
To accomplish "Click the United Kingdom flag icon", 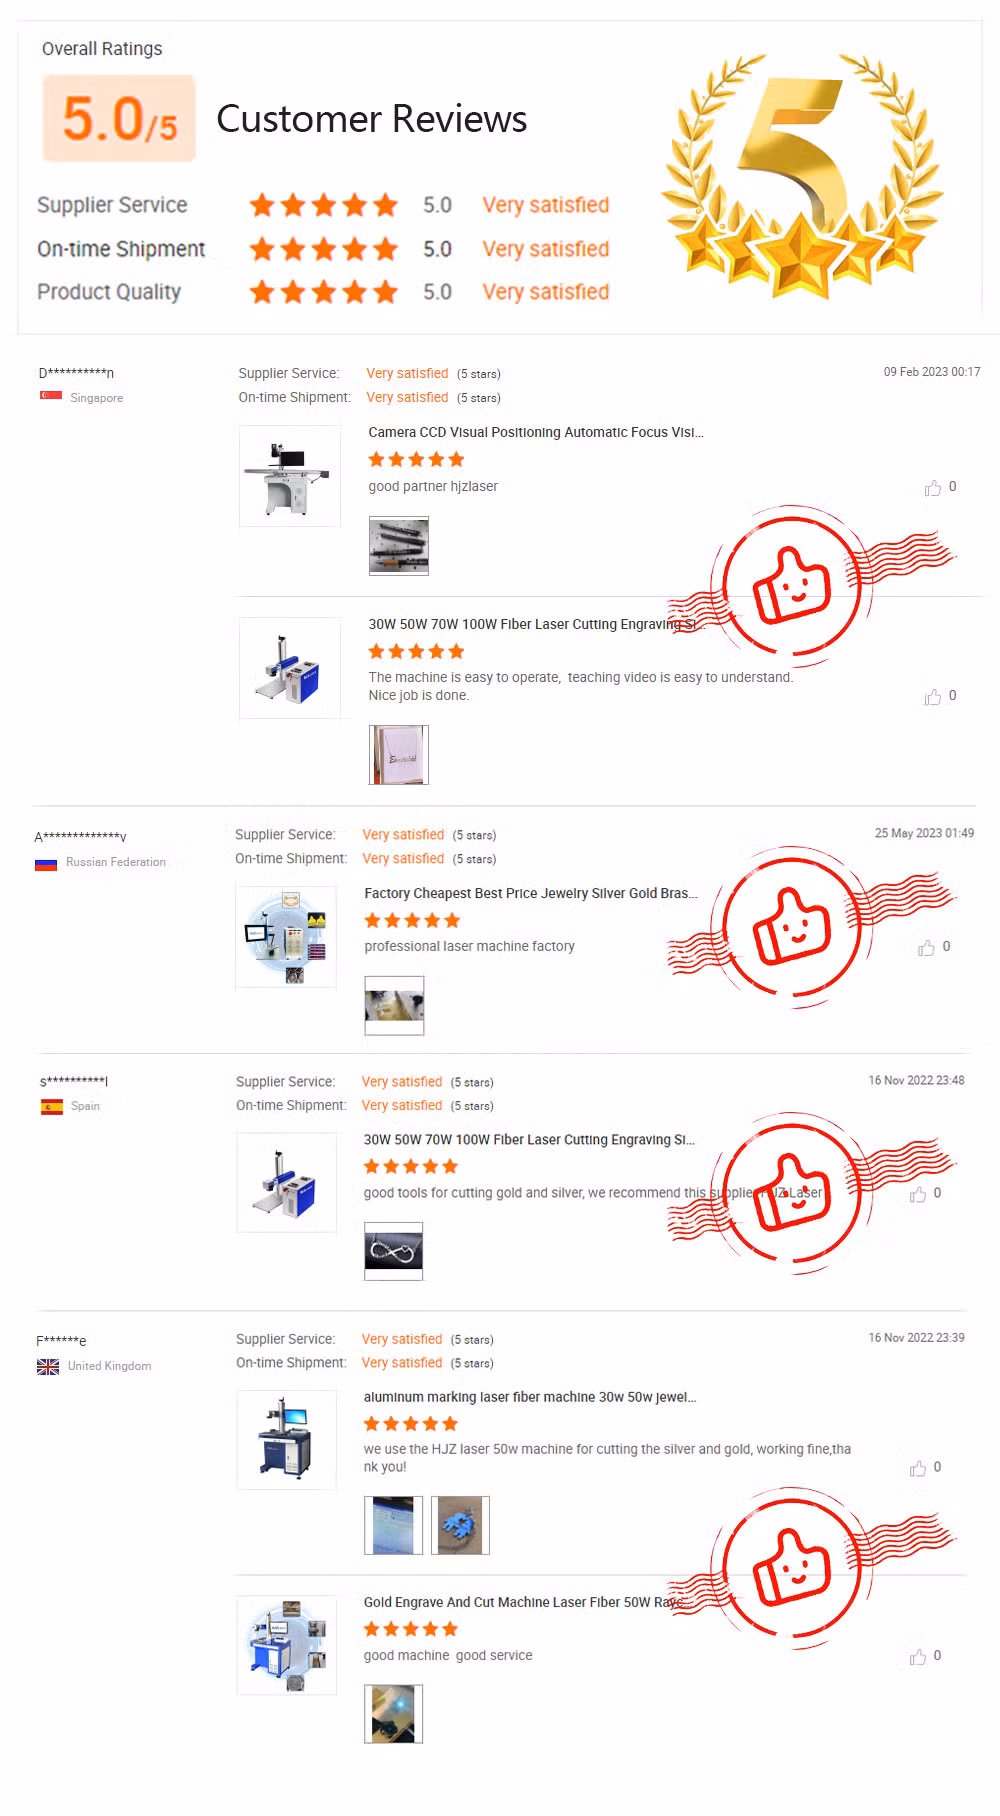I will [48, 1367].
